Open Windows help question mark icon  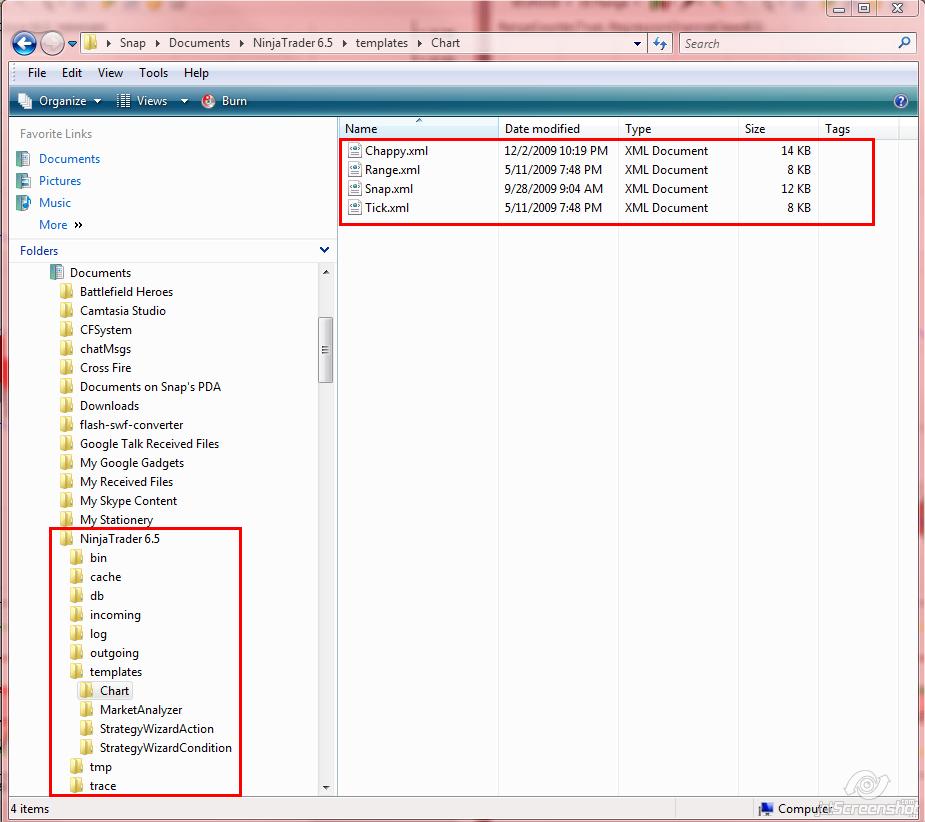[x=901, y=101]
